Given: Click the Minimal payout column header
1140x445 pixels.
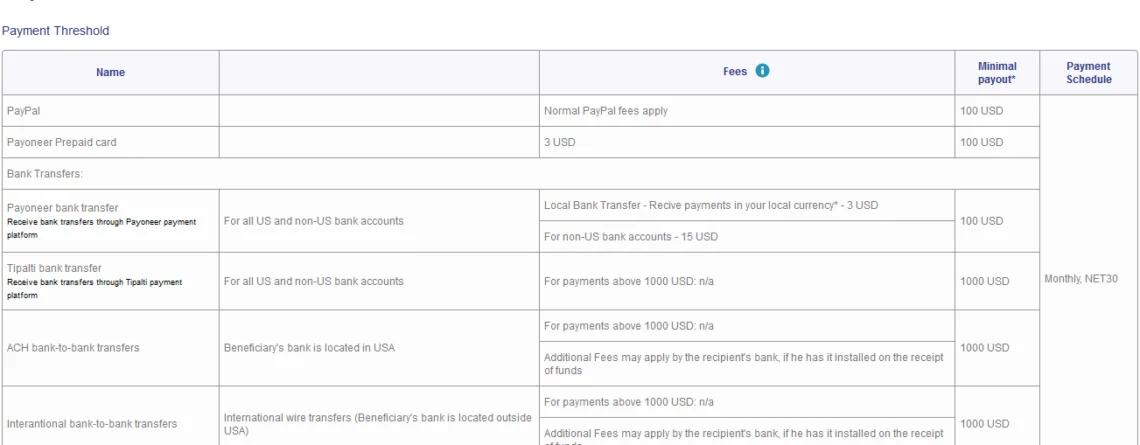Looking at the screenshot, I should point(997,73).
